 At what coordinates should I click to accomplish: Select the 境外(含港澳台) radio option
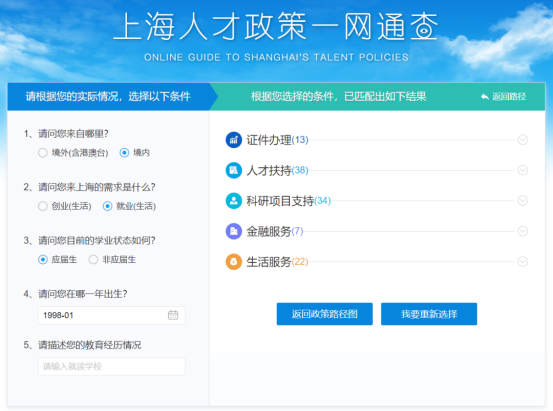(x=43, y=153)
